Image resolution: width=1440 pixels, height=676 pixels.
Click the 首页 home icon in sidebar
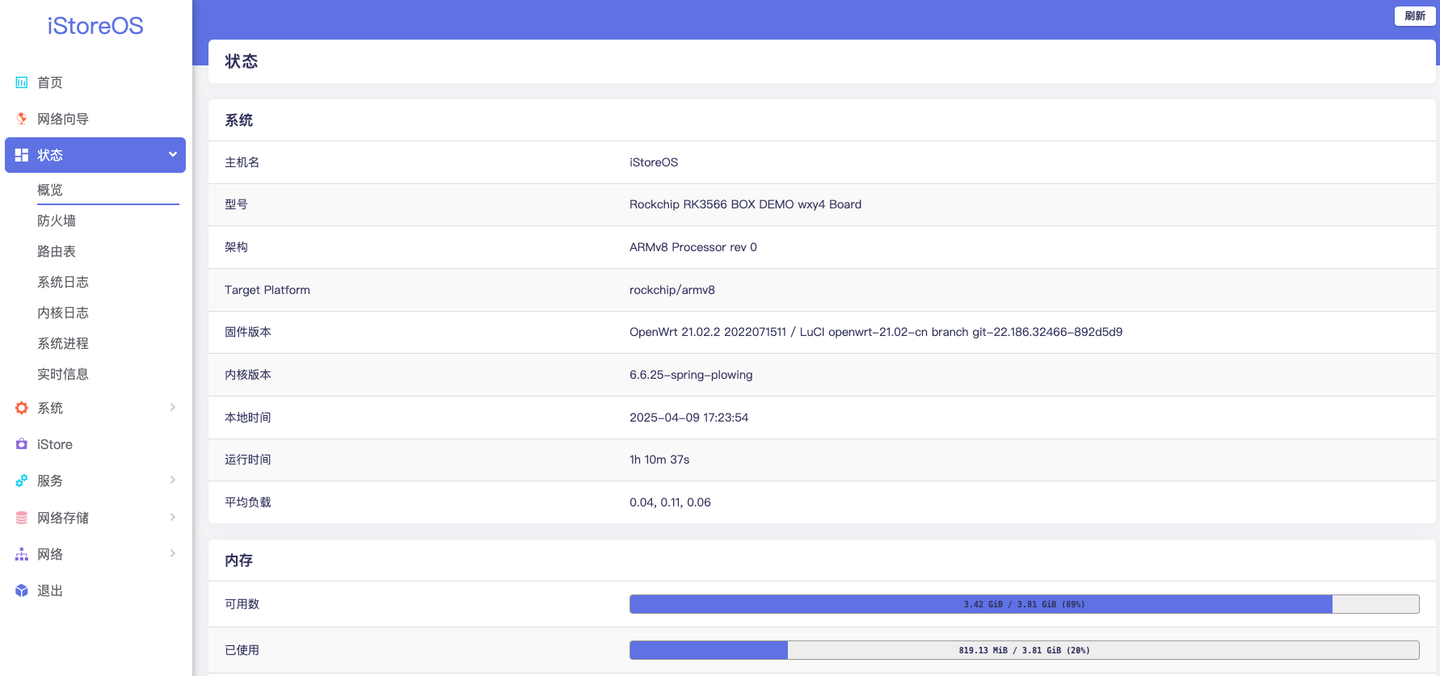pyautogui.click(x=21, y=81)
